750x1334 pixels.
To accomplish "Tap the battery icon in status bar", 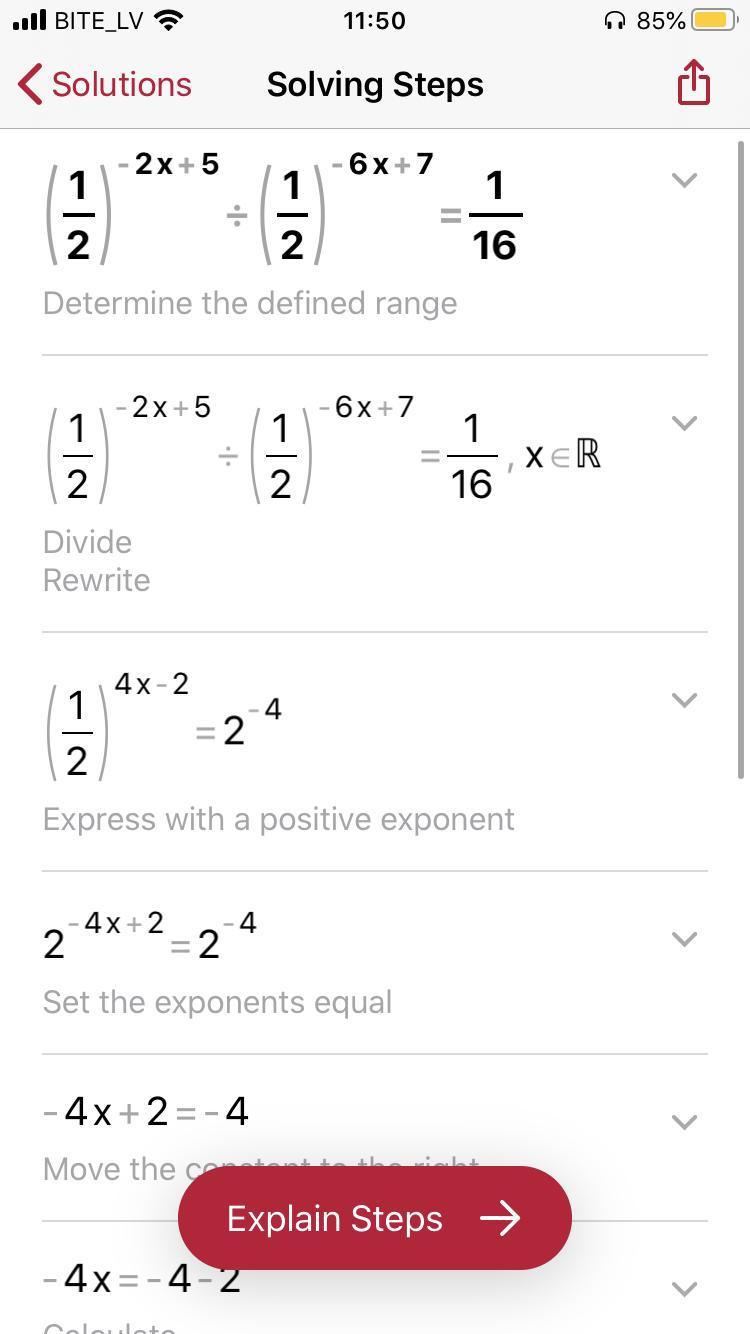I will (714, 21).
